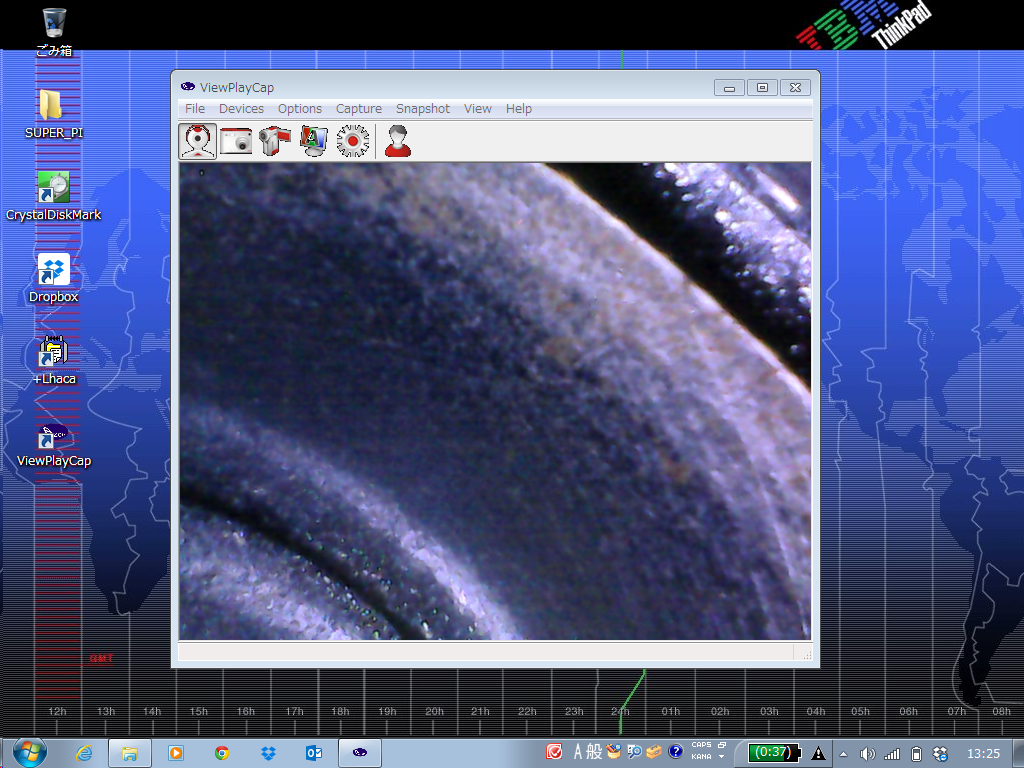Image resolution: width=1024 pixels, height=768 pixels.
Task: Click the still camera snapshot icon
Action: point(236,140)
